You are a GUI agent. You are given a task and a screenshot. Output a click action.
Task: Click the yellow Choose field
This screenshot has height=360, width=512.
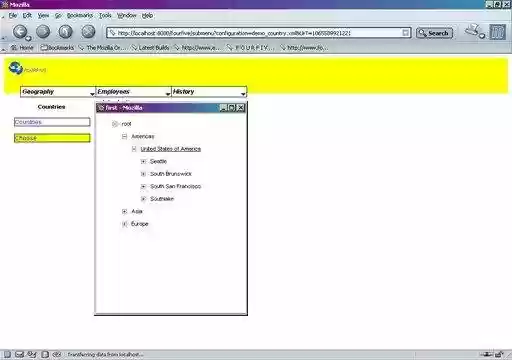(x=52, y=138)
